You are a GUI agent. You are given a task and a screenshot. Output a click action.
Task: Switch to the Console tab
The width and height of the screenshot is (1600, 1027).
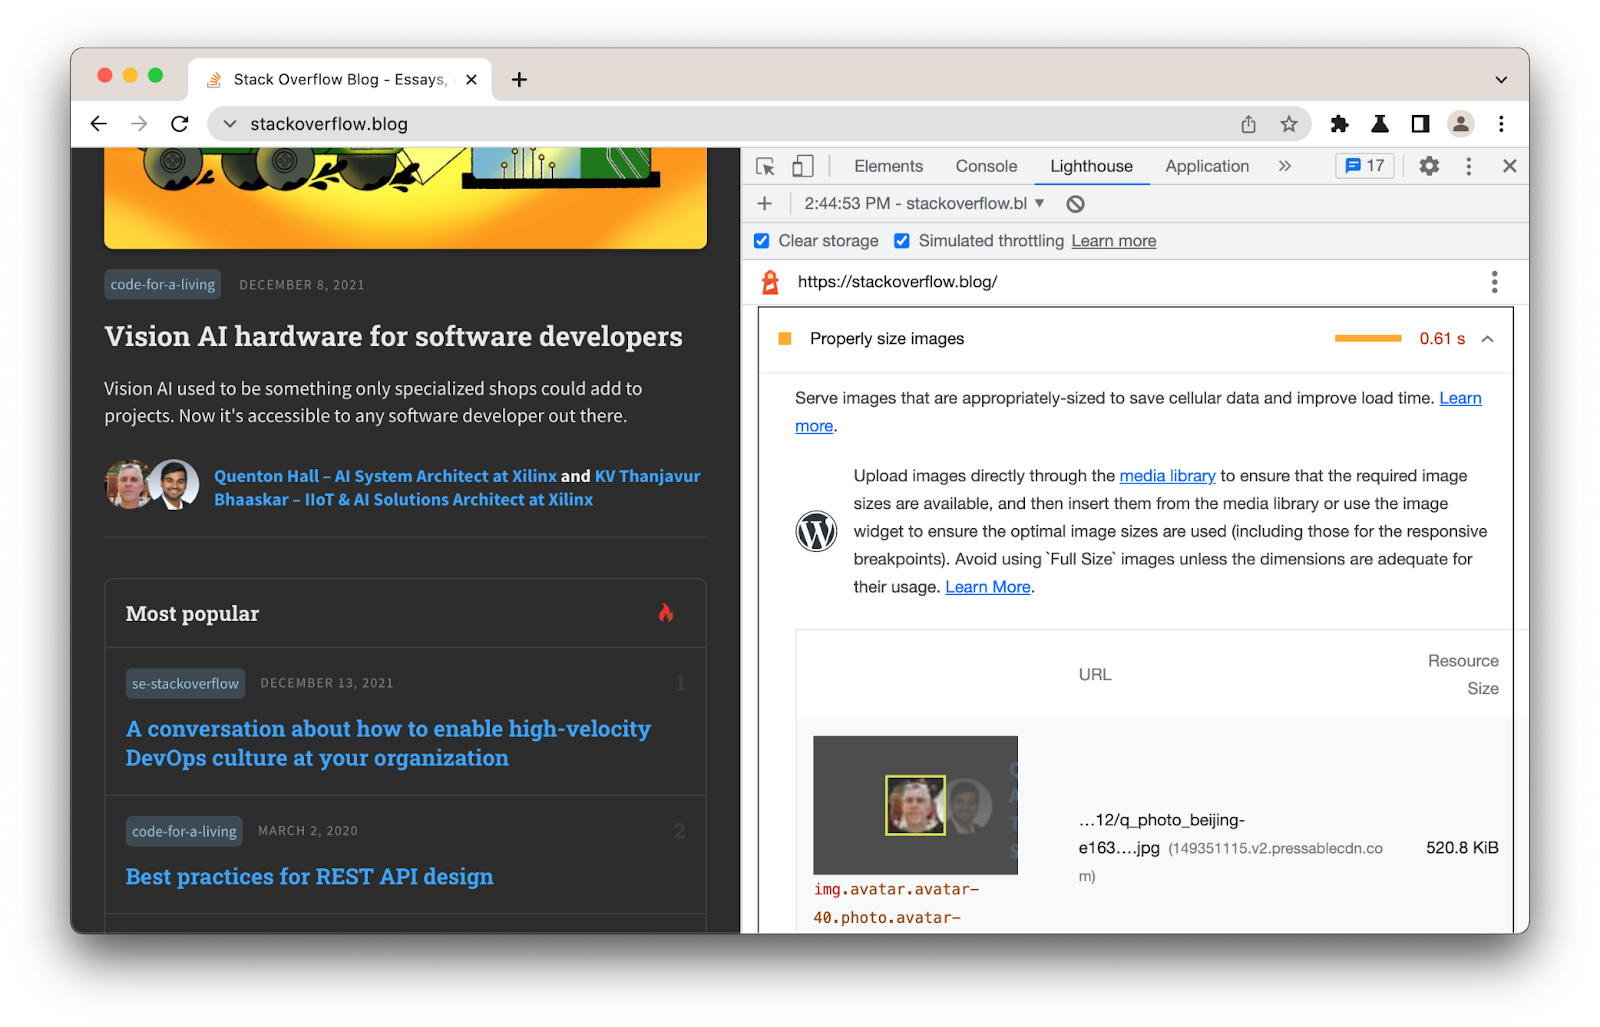pos(986,166)
